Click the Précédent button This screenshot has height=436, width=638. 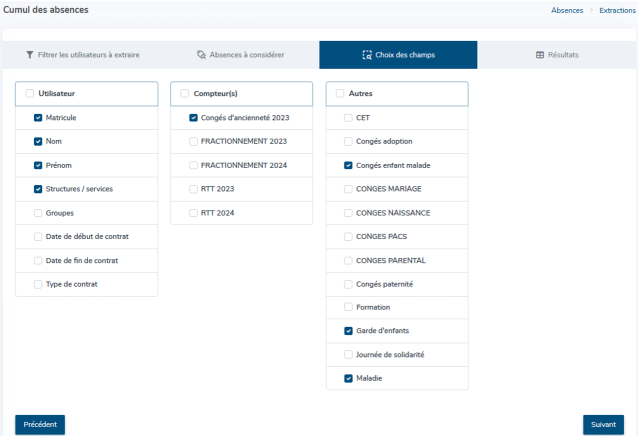[40, 424]
